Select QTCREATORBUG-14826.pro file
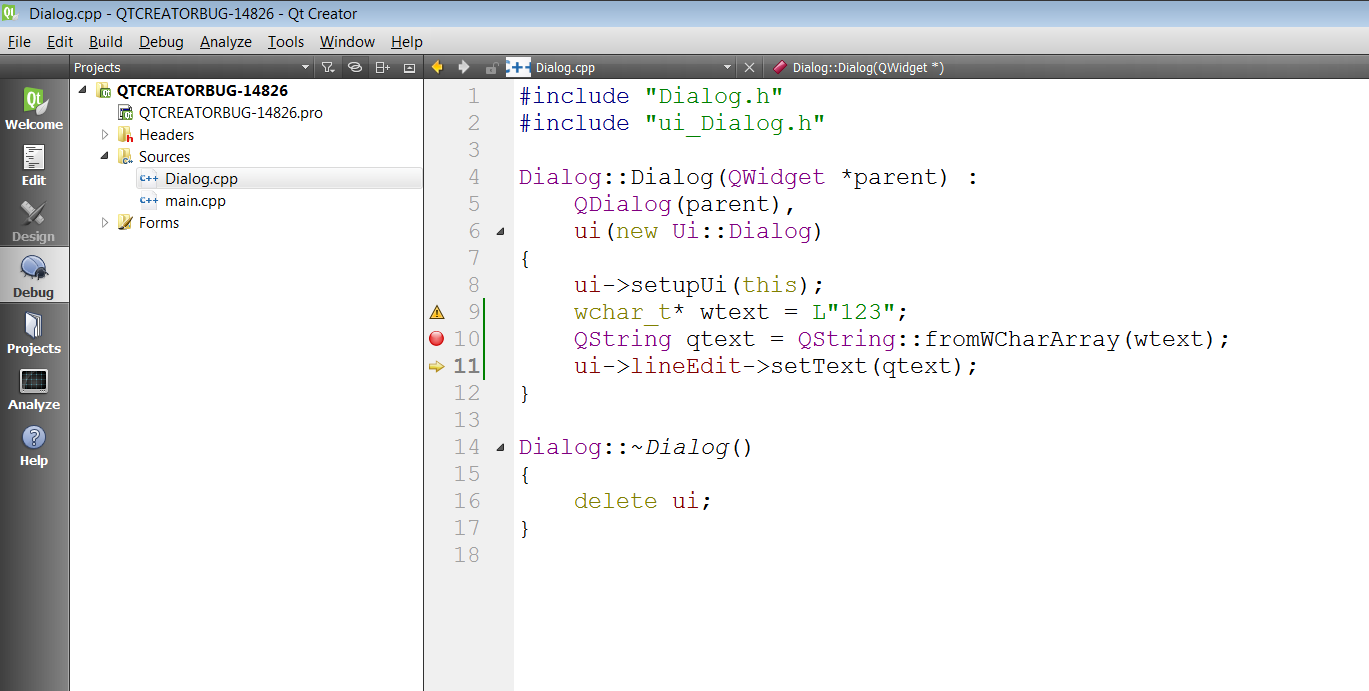 [x=230, y=113]
